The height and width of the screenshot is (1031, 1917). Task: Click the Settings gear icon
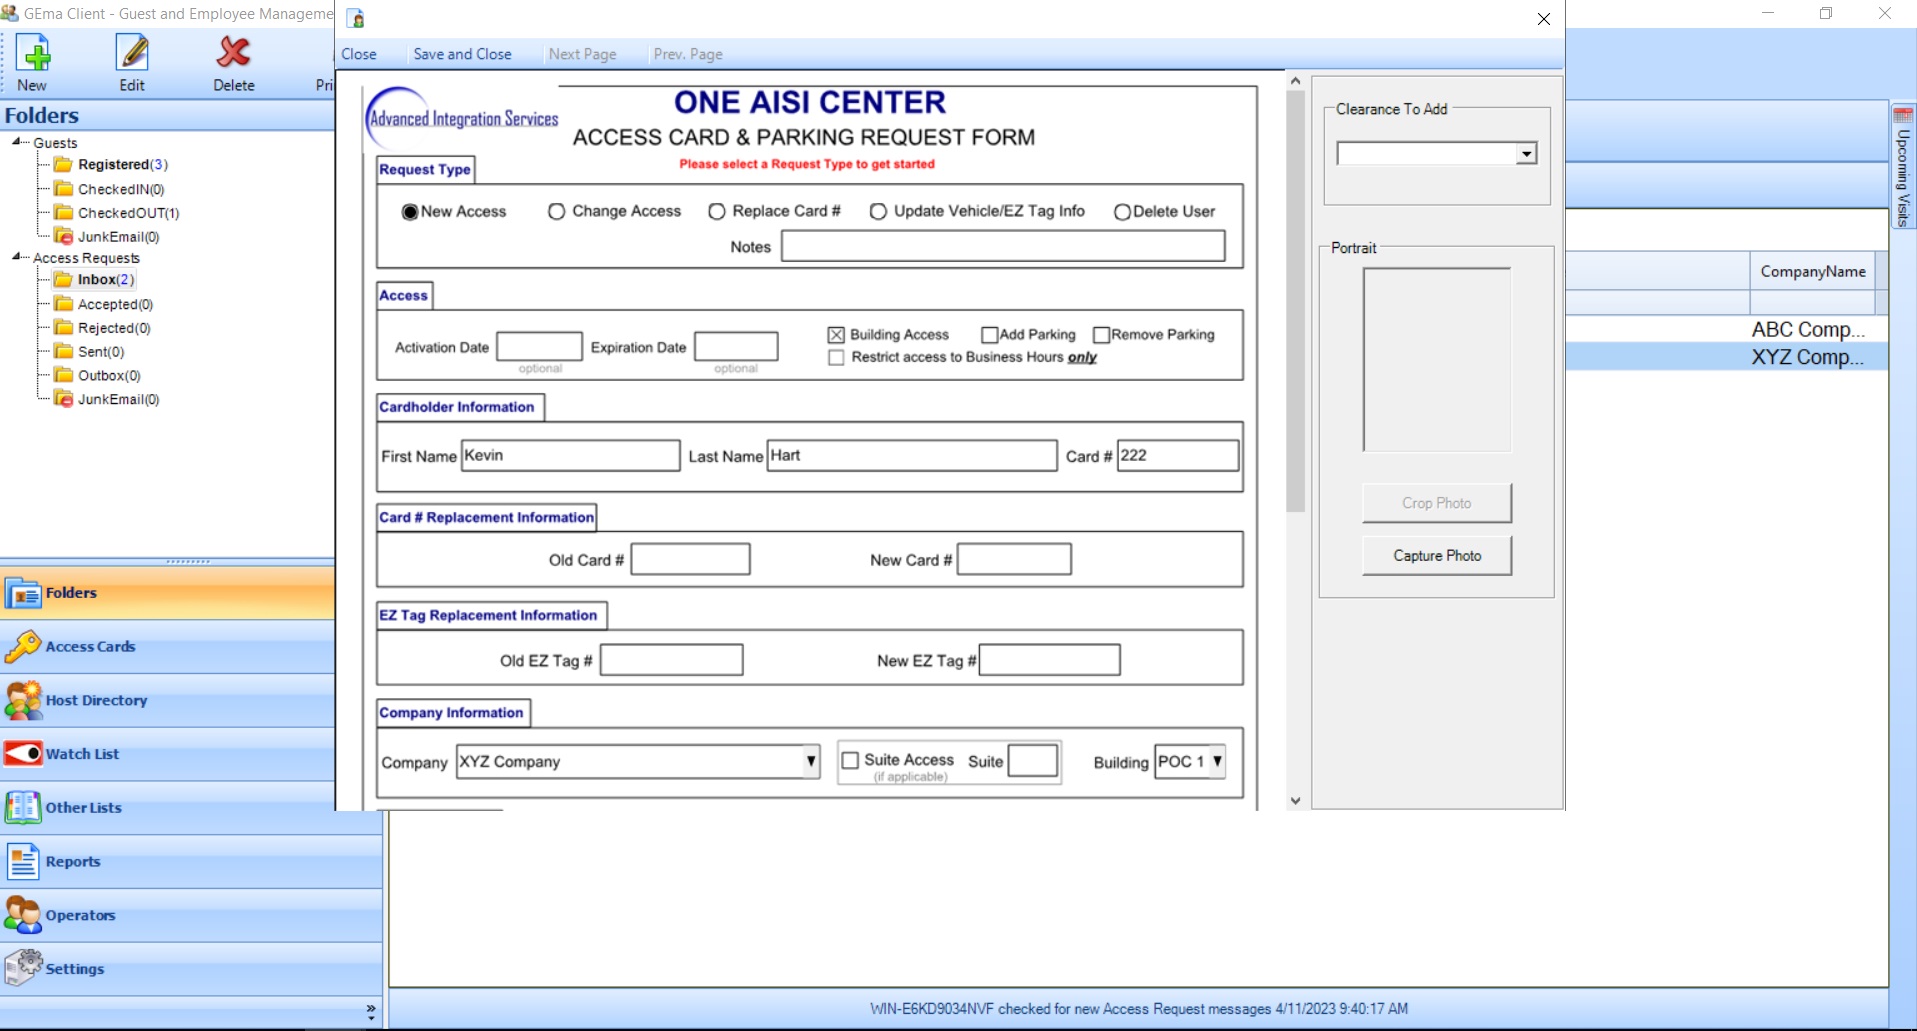pos(23,969)
